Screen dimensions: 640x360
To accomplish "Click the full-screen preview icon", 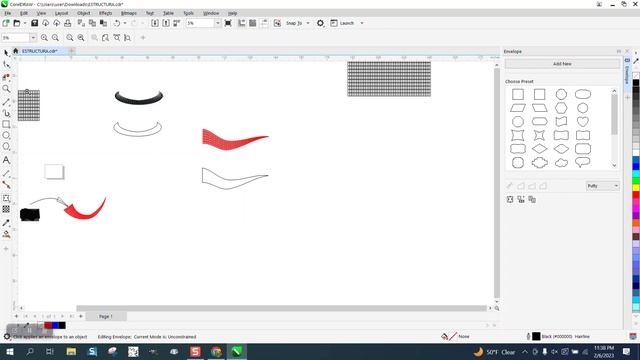I will click(x=228, y=23).
